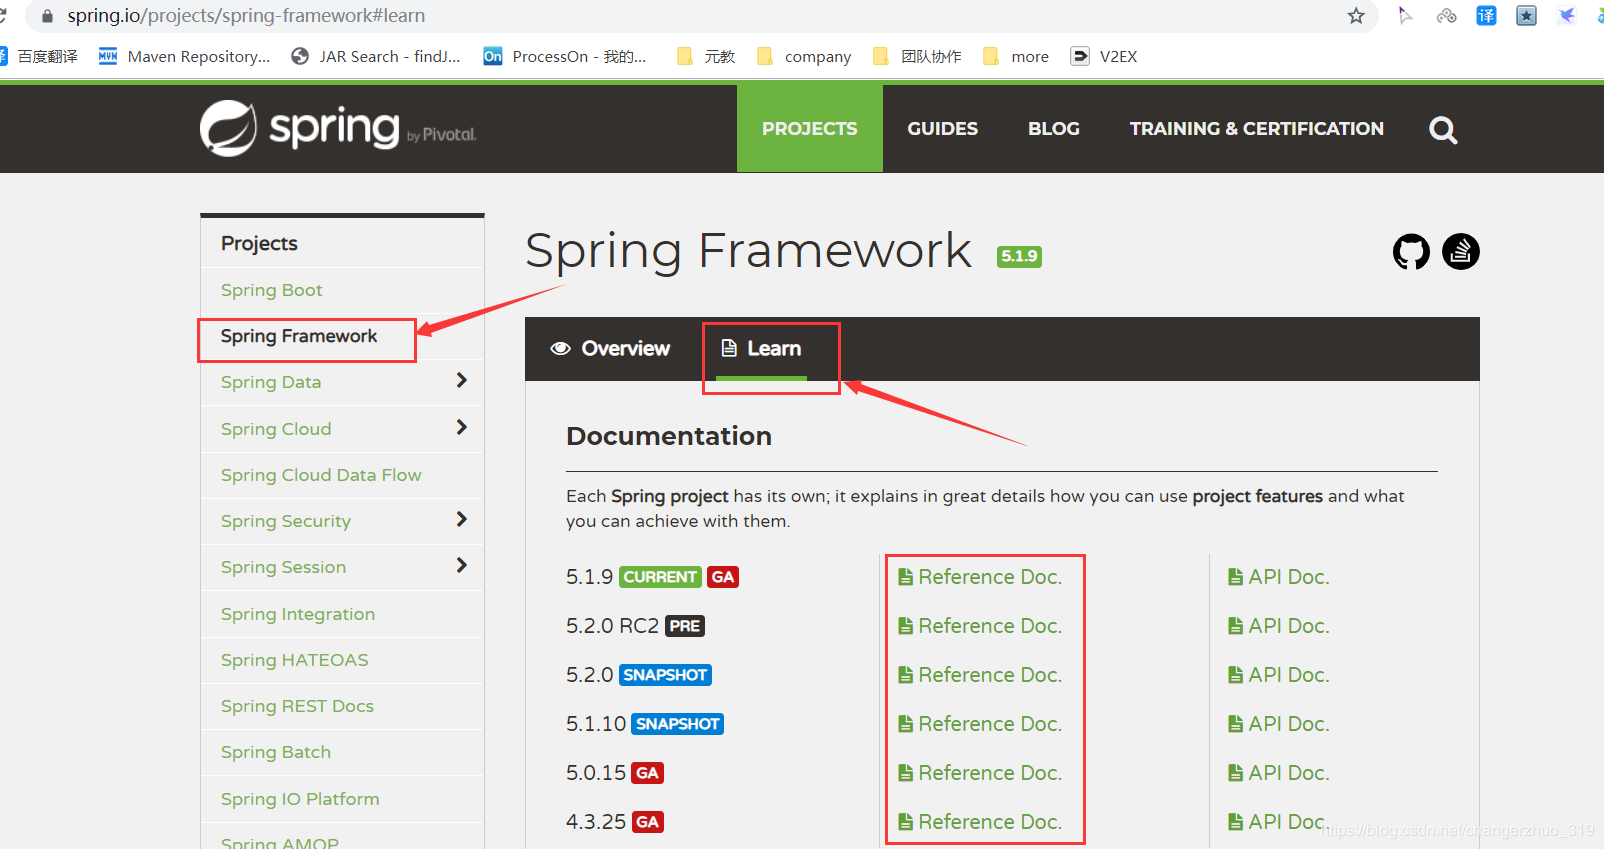Expand Spring Session submenu arrow
Screen dimensions: 1604x849
pos(461,565)
